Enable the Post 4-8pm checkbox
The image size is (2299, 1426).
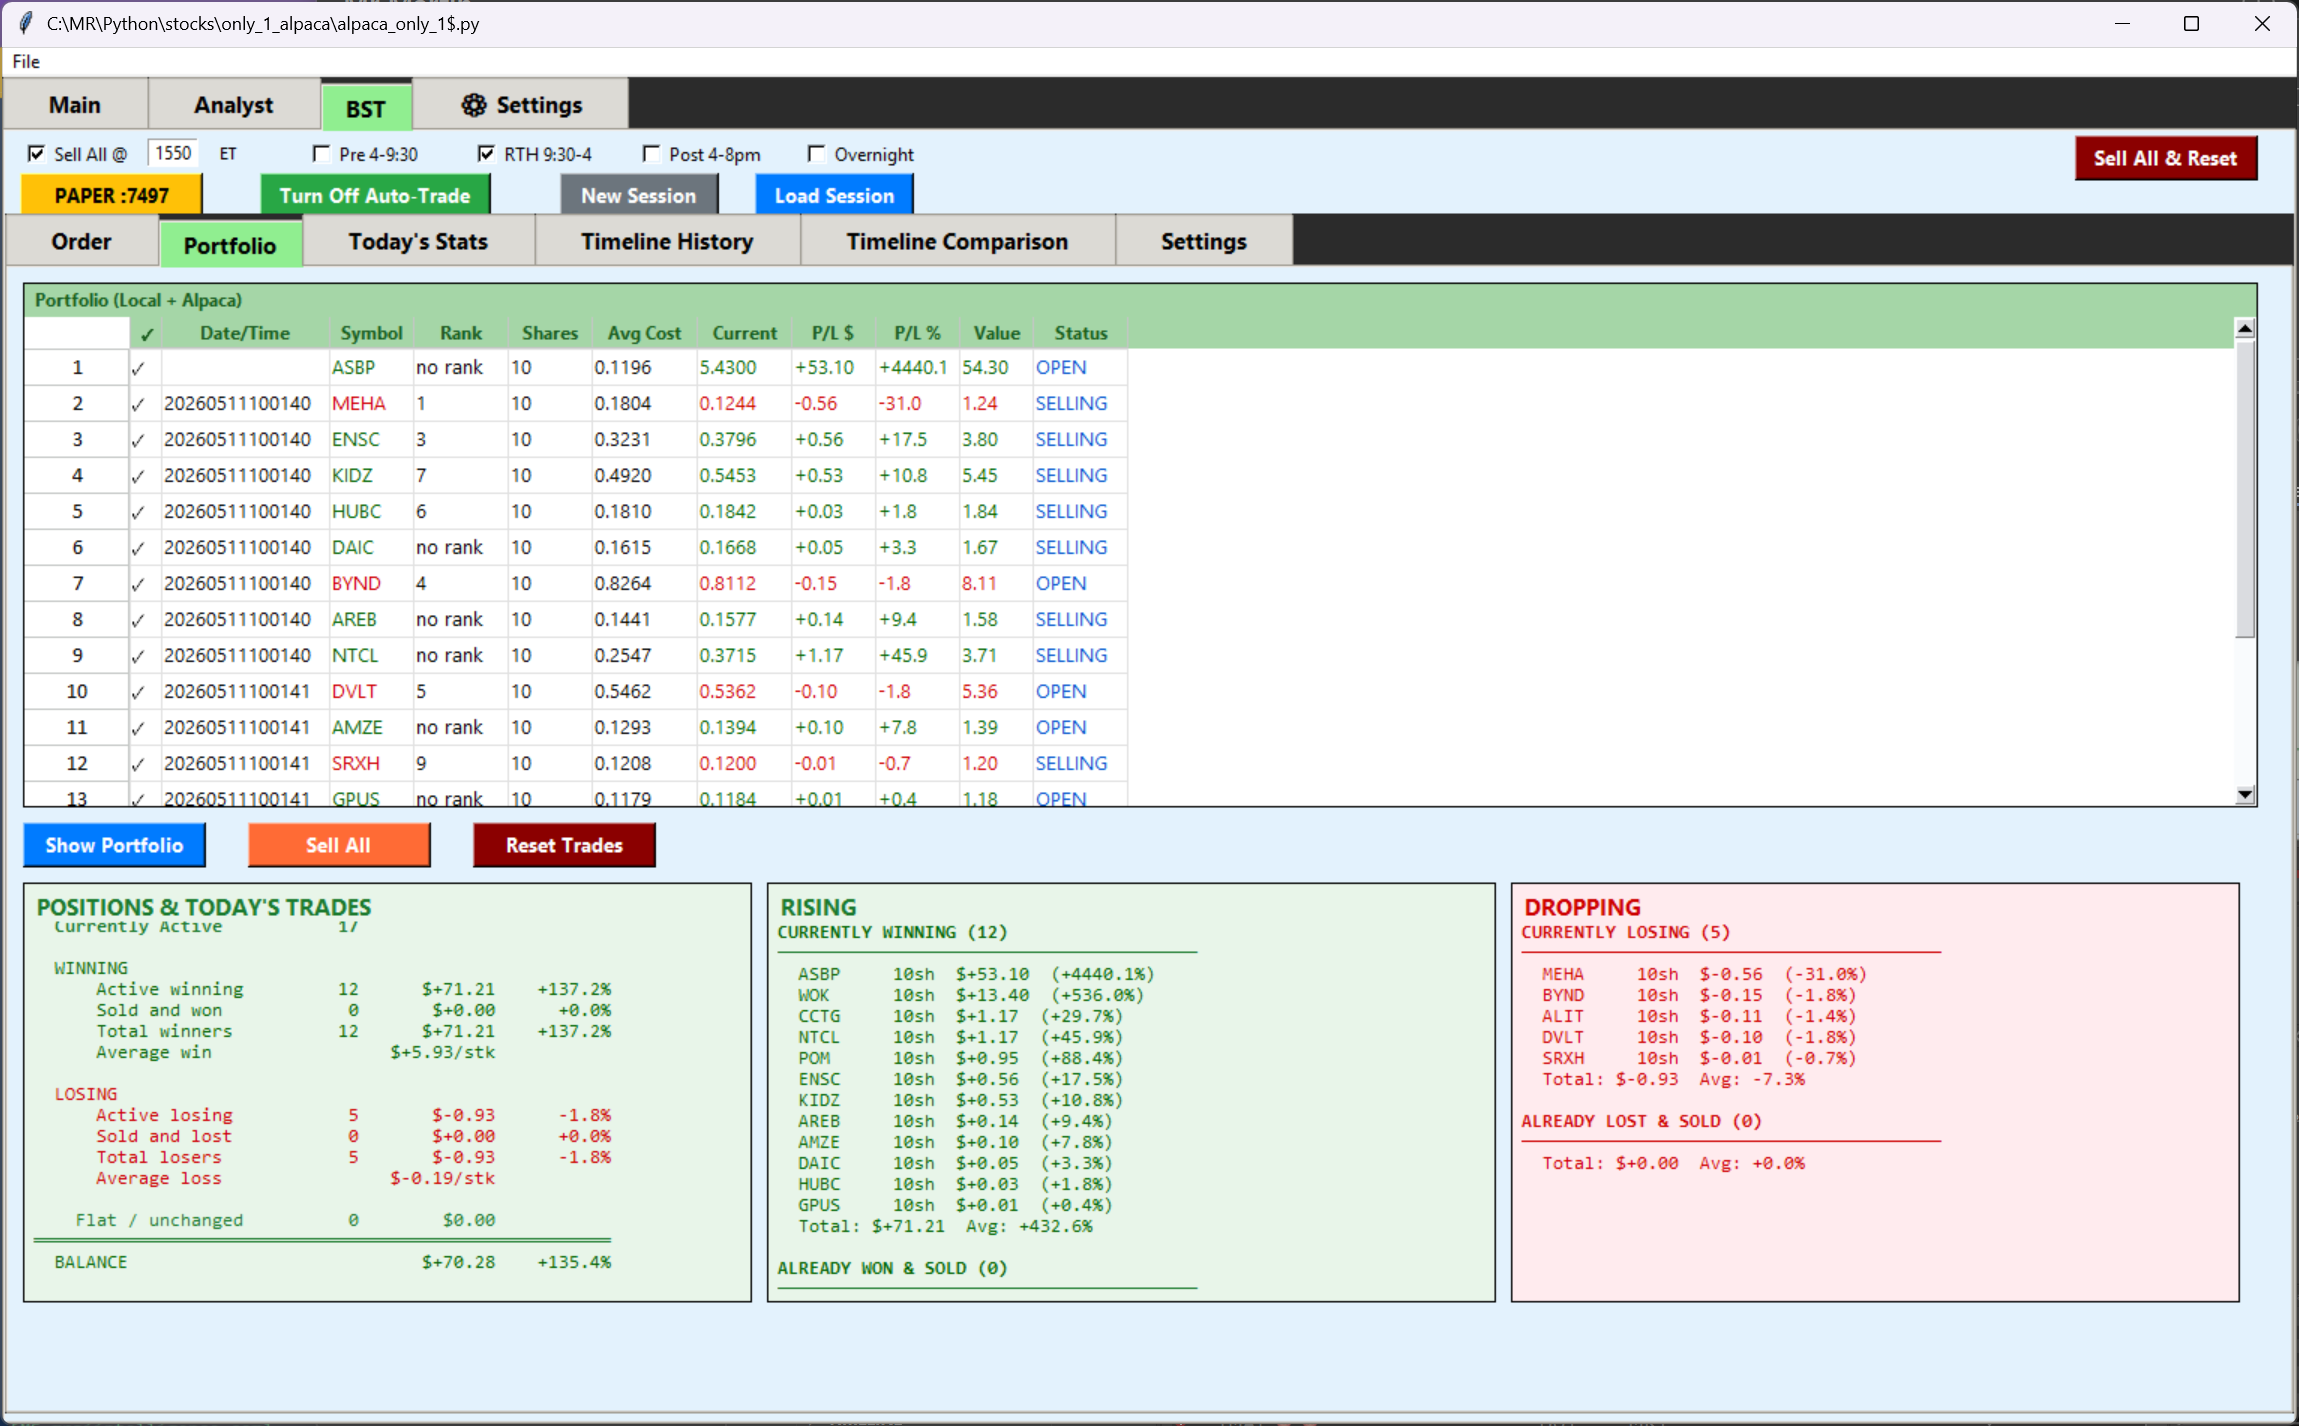tap(651, 153)
